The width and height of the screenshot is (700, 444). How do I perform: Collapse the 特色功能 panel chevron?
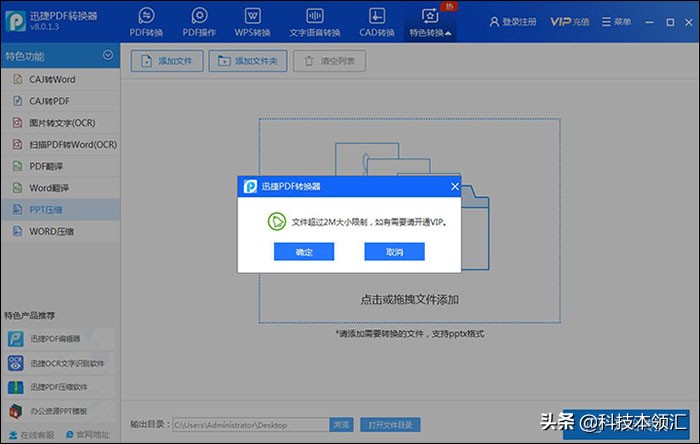[108, 55]
